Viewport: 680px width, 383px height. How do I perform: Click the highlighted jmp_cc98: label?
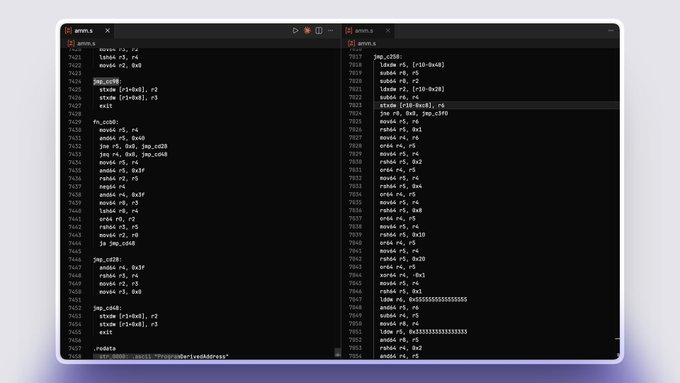click(x=107, y=82)
